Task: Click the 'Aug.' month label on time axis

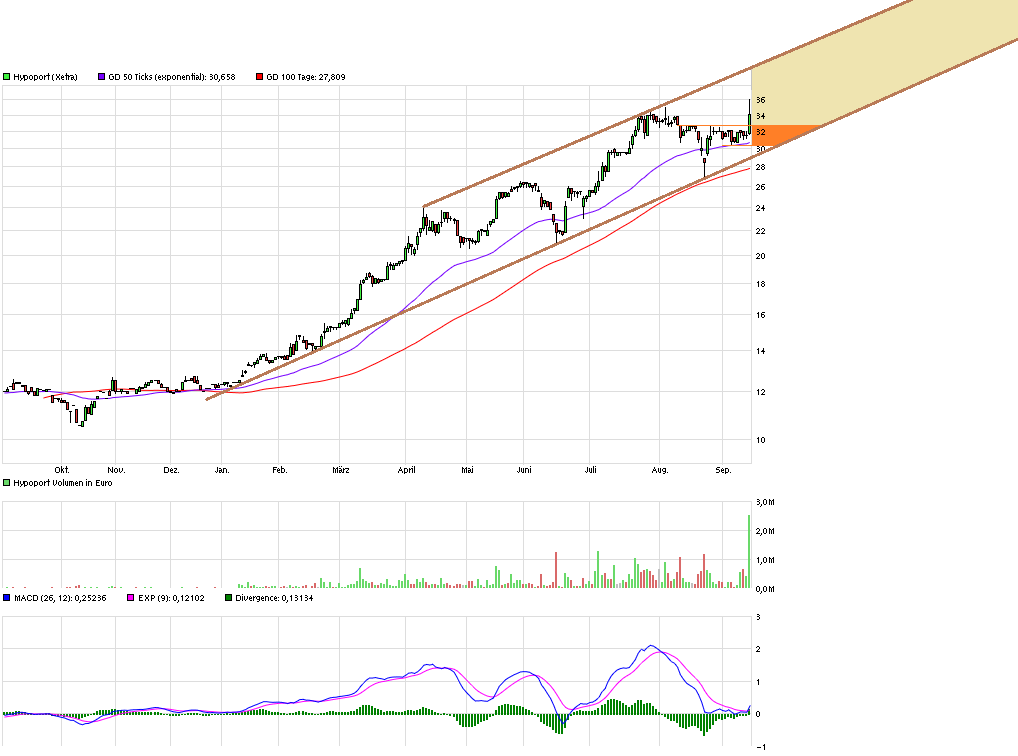Action: pyautogui.click(x=660, y=470)
